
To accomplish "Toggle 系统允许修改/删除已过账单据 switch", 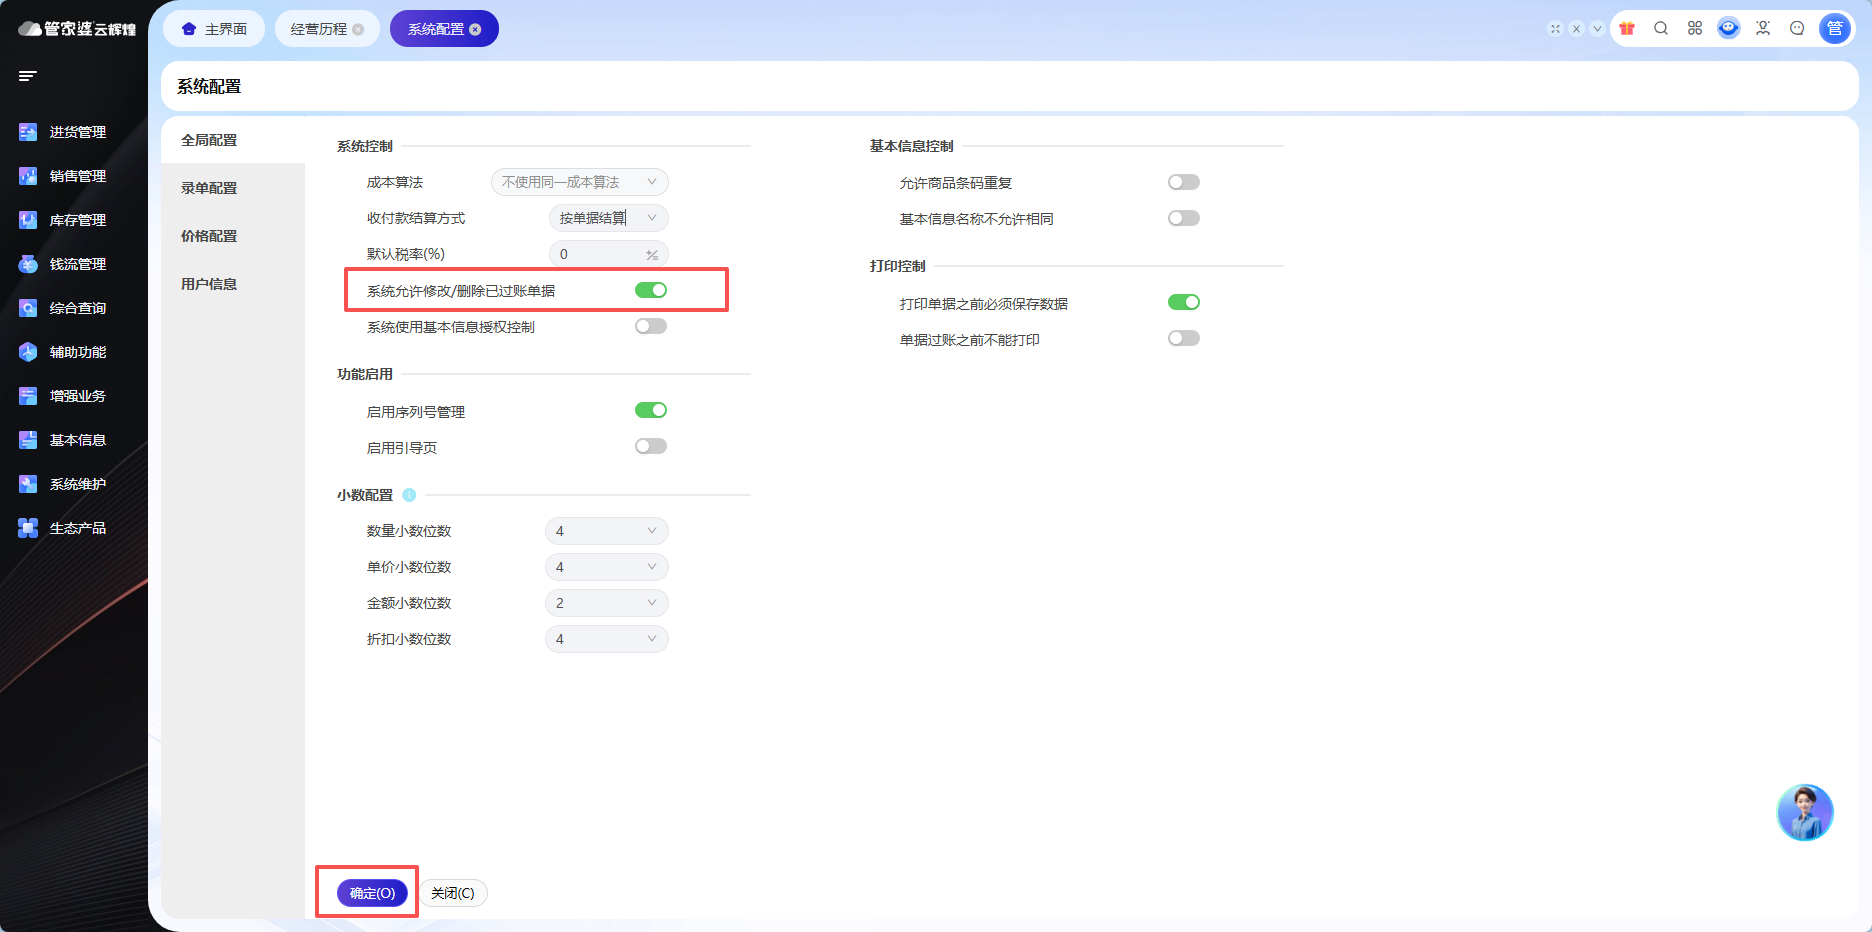I will tap(651, 290).
